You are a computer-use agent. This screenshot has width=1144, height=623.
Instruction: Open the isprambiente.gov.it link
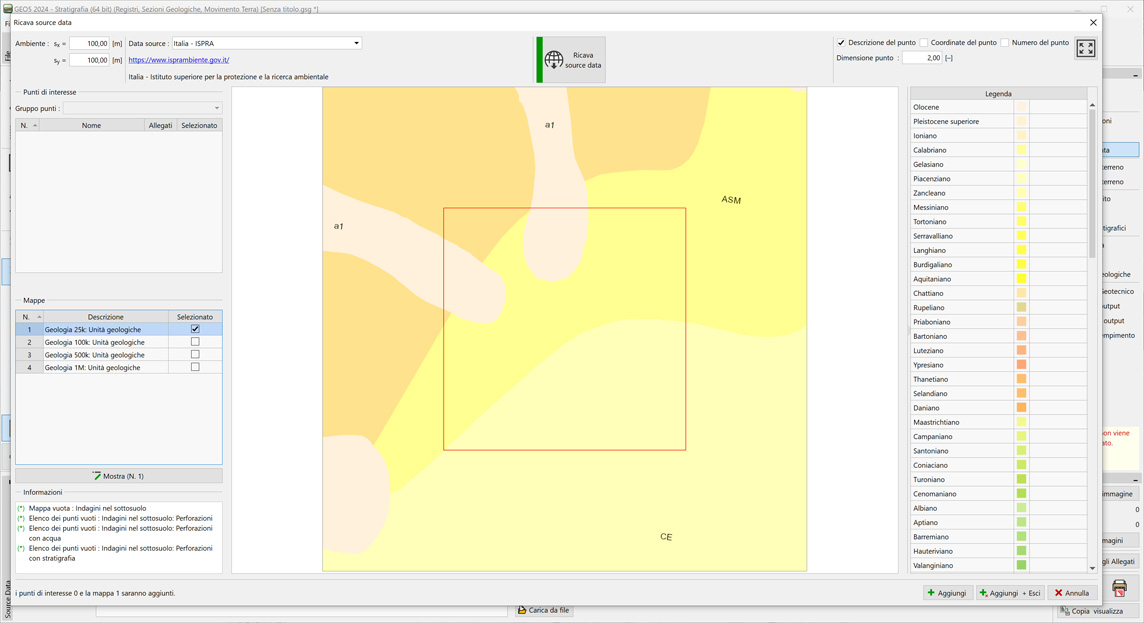(179, 60)
